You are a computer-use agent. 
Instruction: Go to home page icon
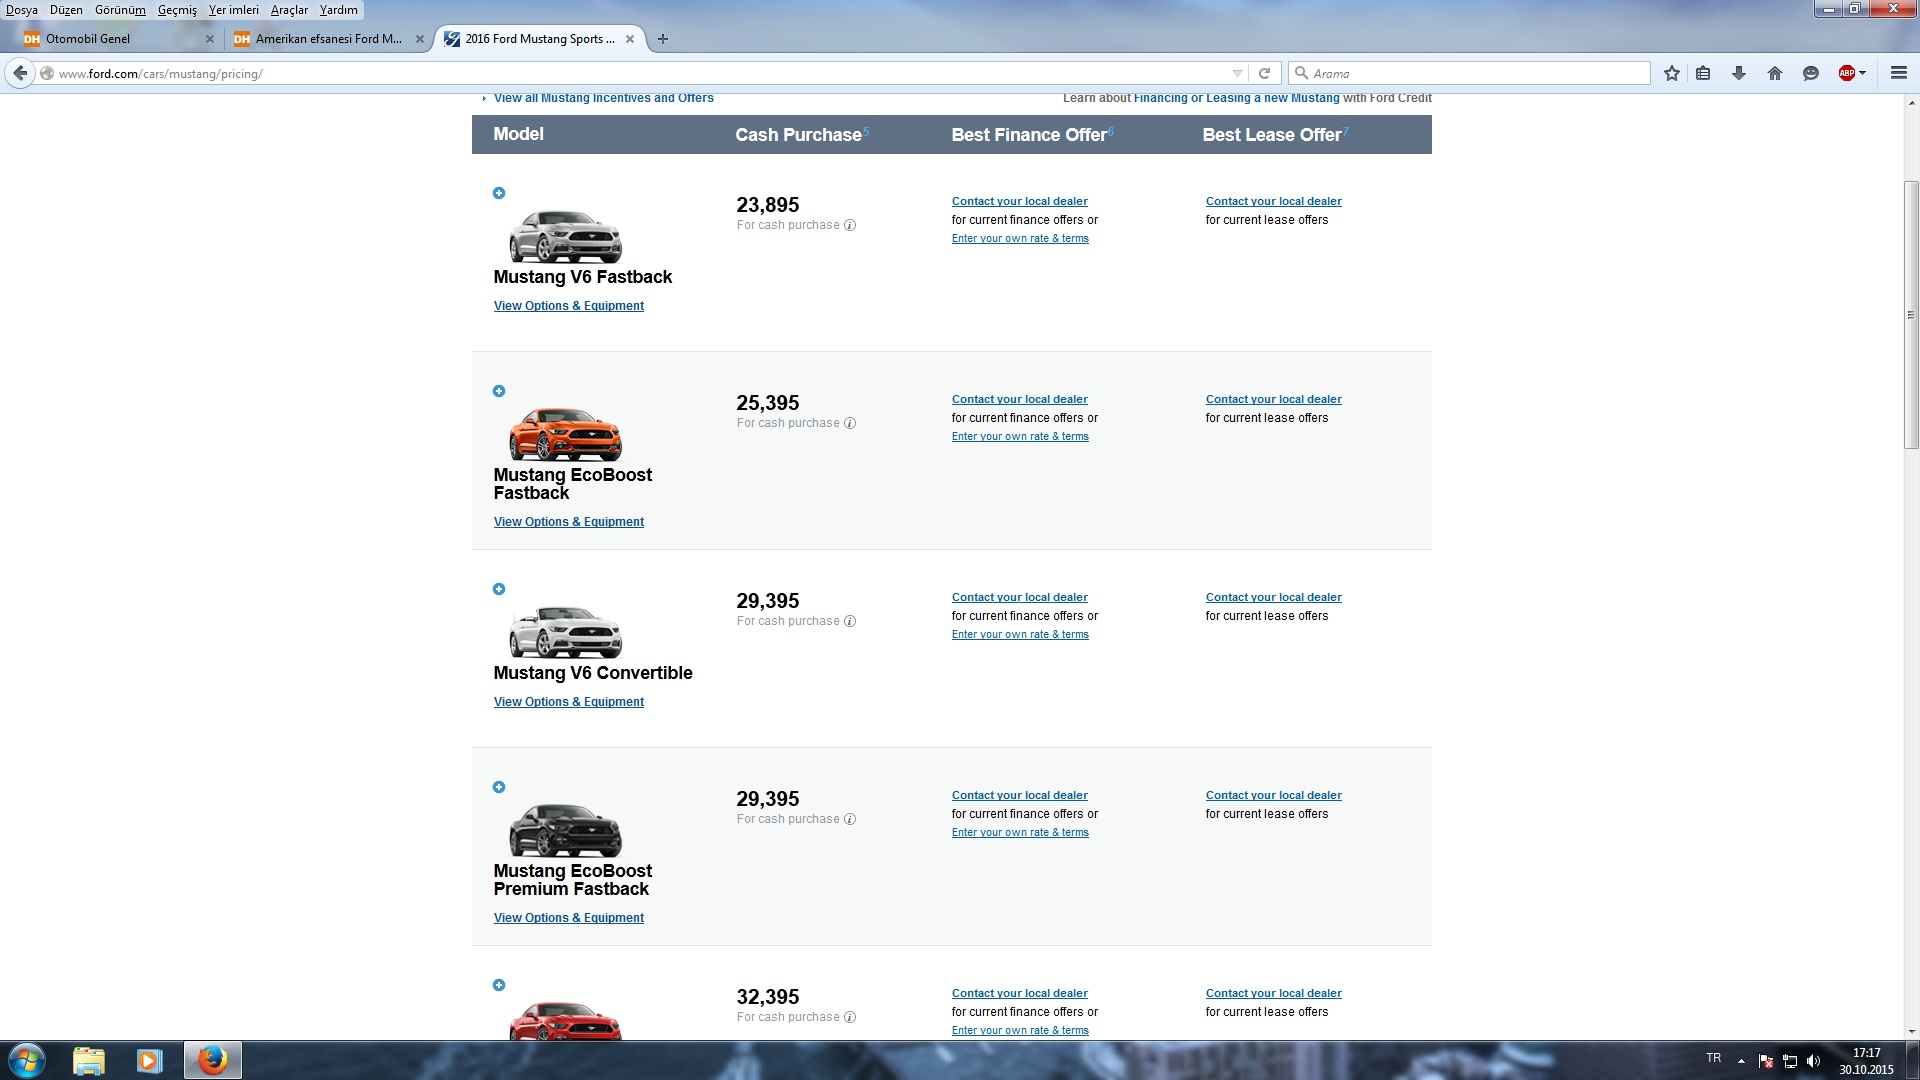click(1775, 73)
